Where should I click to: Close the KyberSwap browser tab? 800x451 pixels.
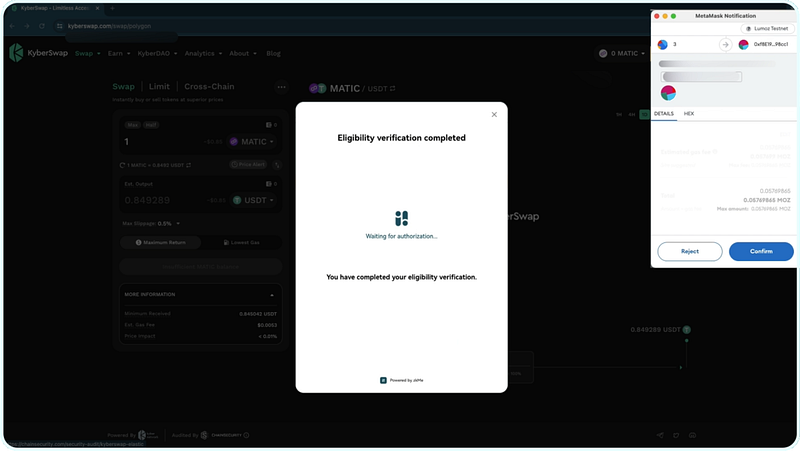(97, 8)
